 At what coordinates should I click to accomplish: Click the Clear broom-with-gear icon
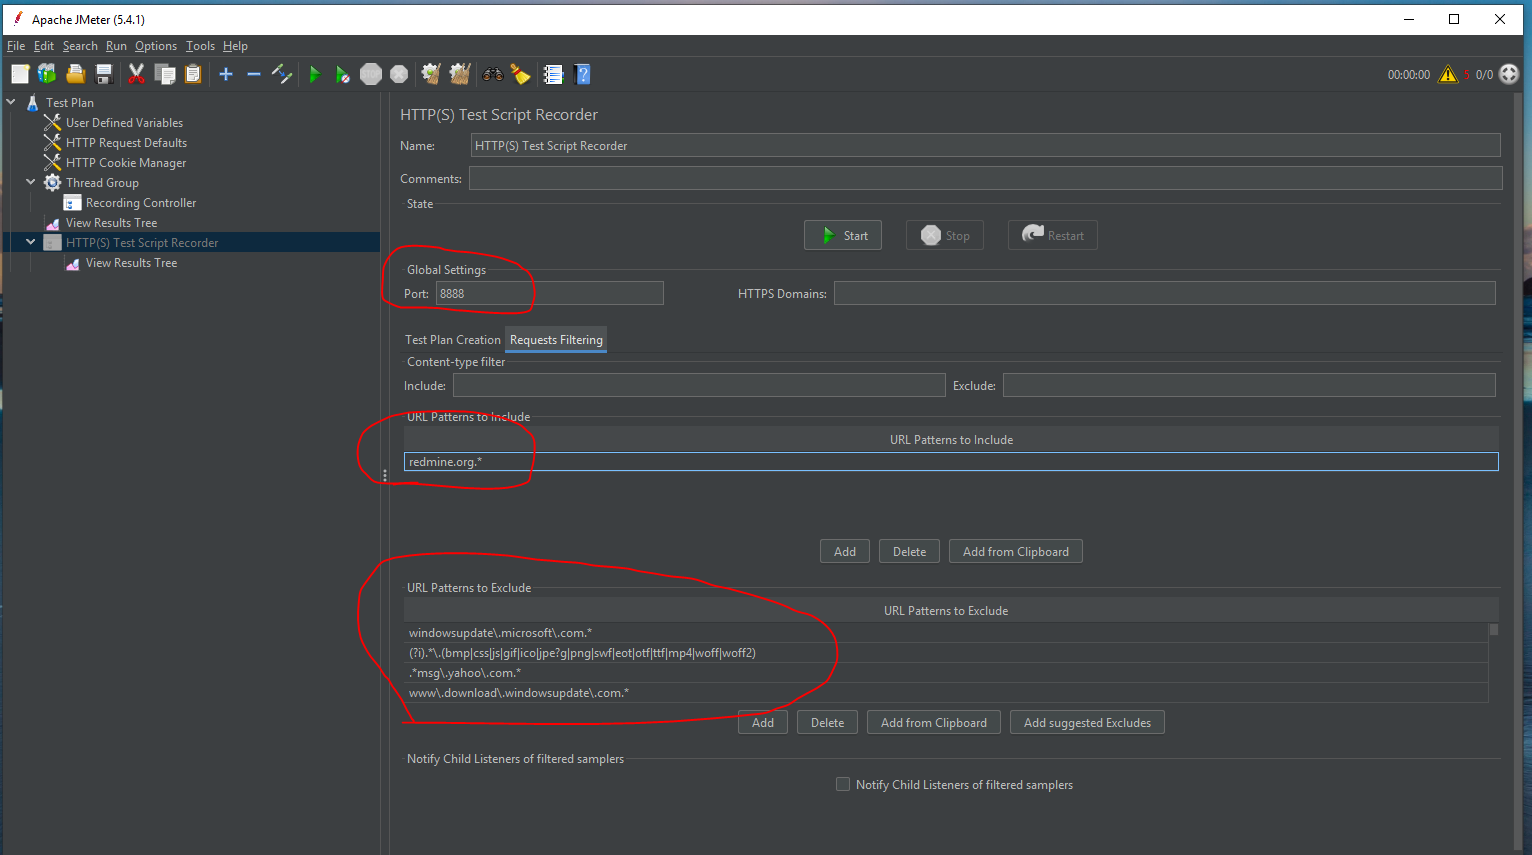tap(431, 74)
